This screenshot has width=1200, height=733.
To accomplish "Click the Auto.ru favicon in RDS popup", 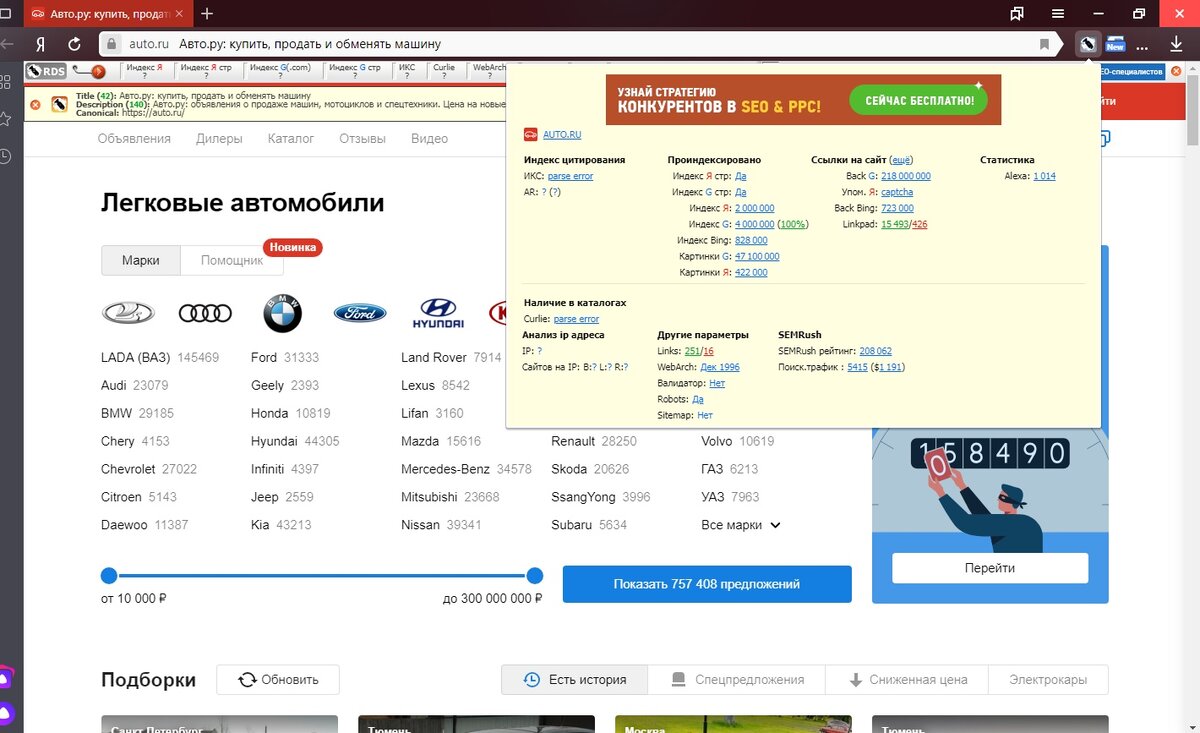I will click(531, 135).
